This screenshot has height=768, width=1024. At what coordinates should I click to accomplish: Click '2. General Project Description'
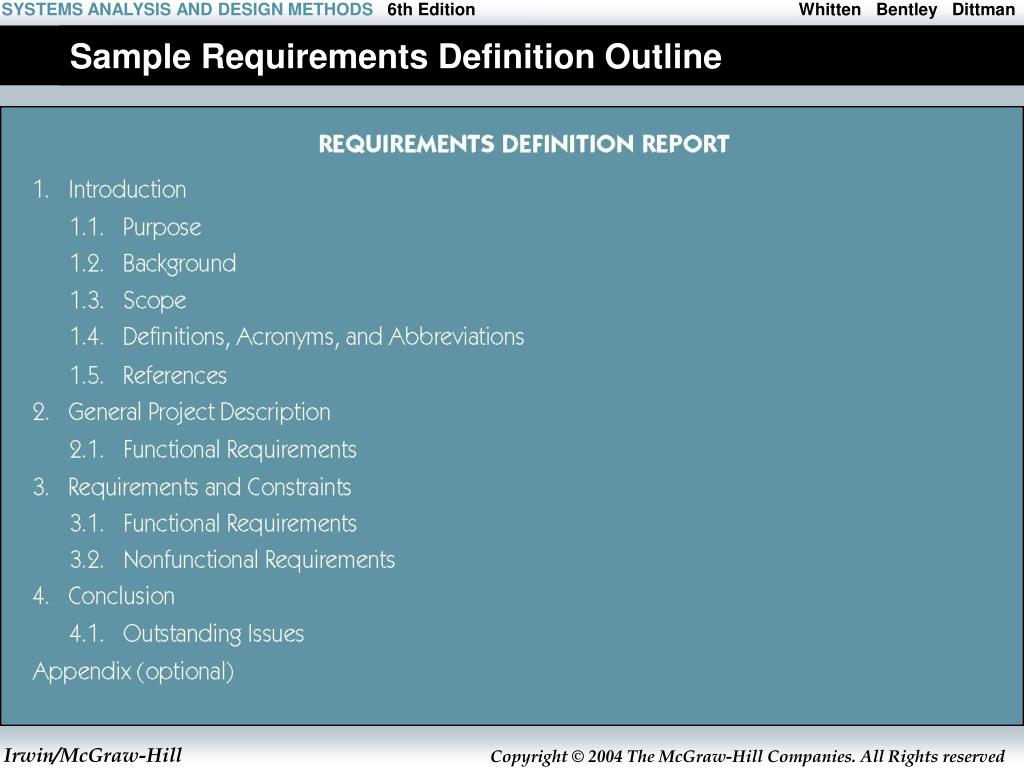coord(182,413)
